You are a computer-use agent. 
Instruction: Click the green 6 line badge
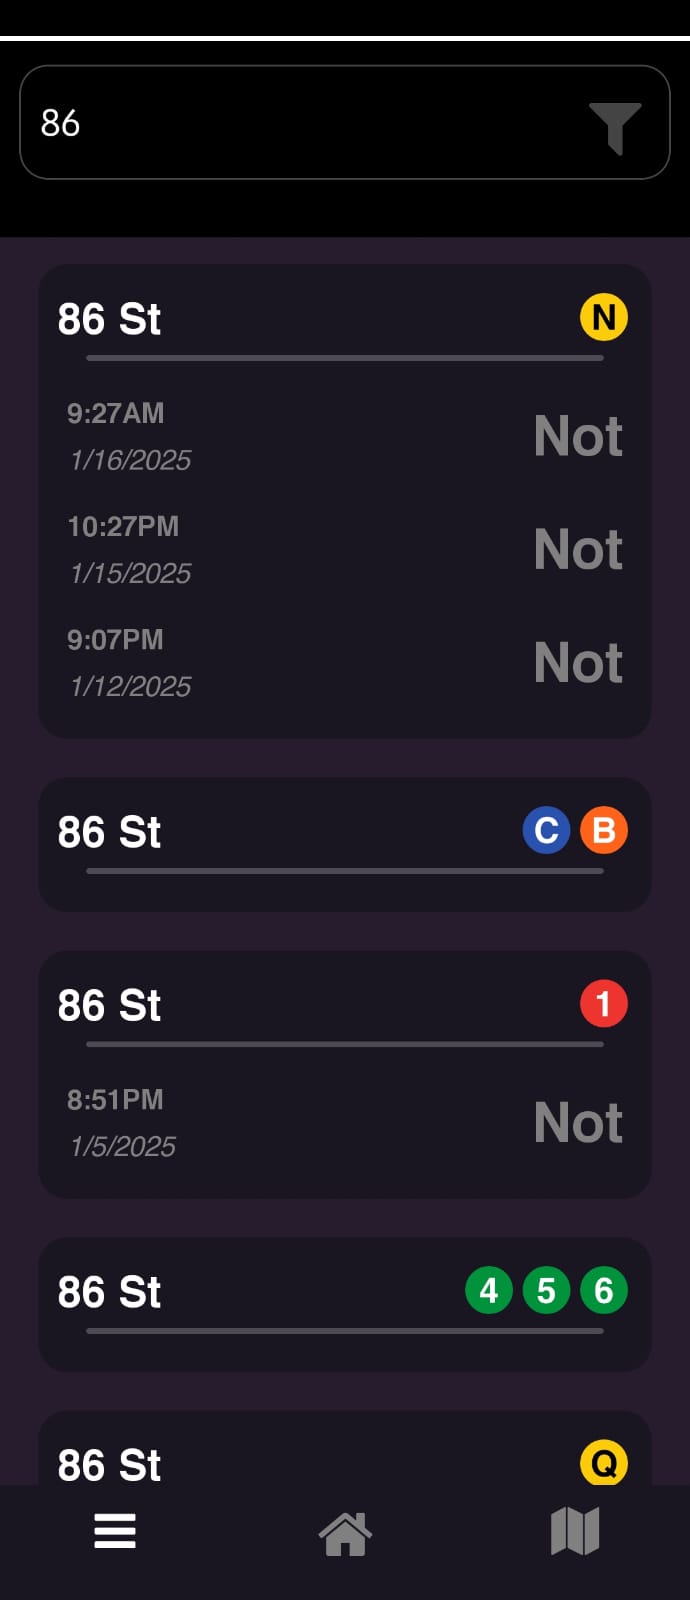pyautogui.click(x=604, y=1291)
